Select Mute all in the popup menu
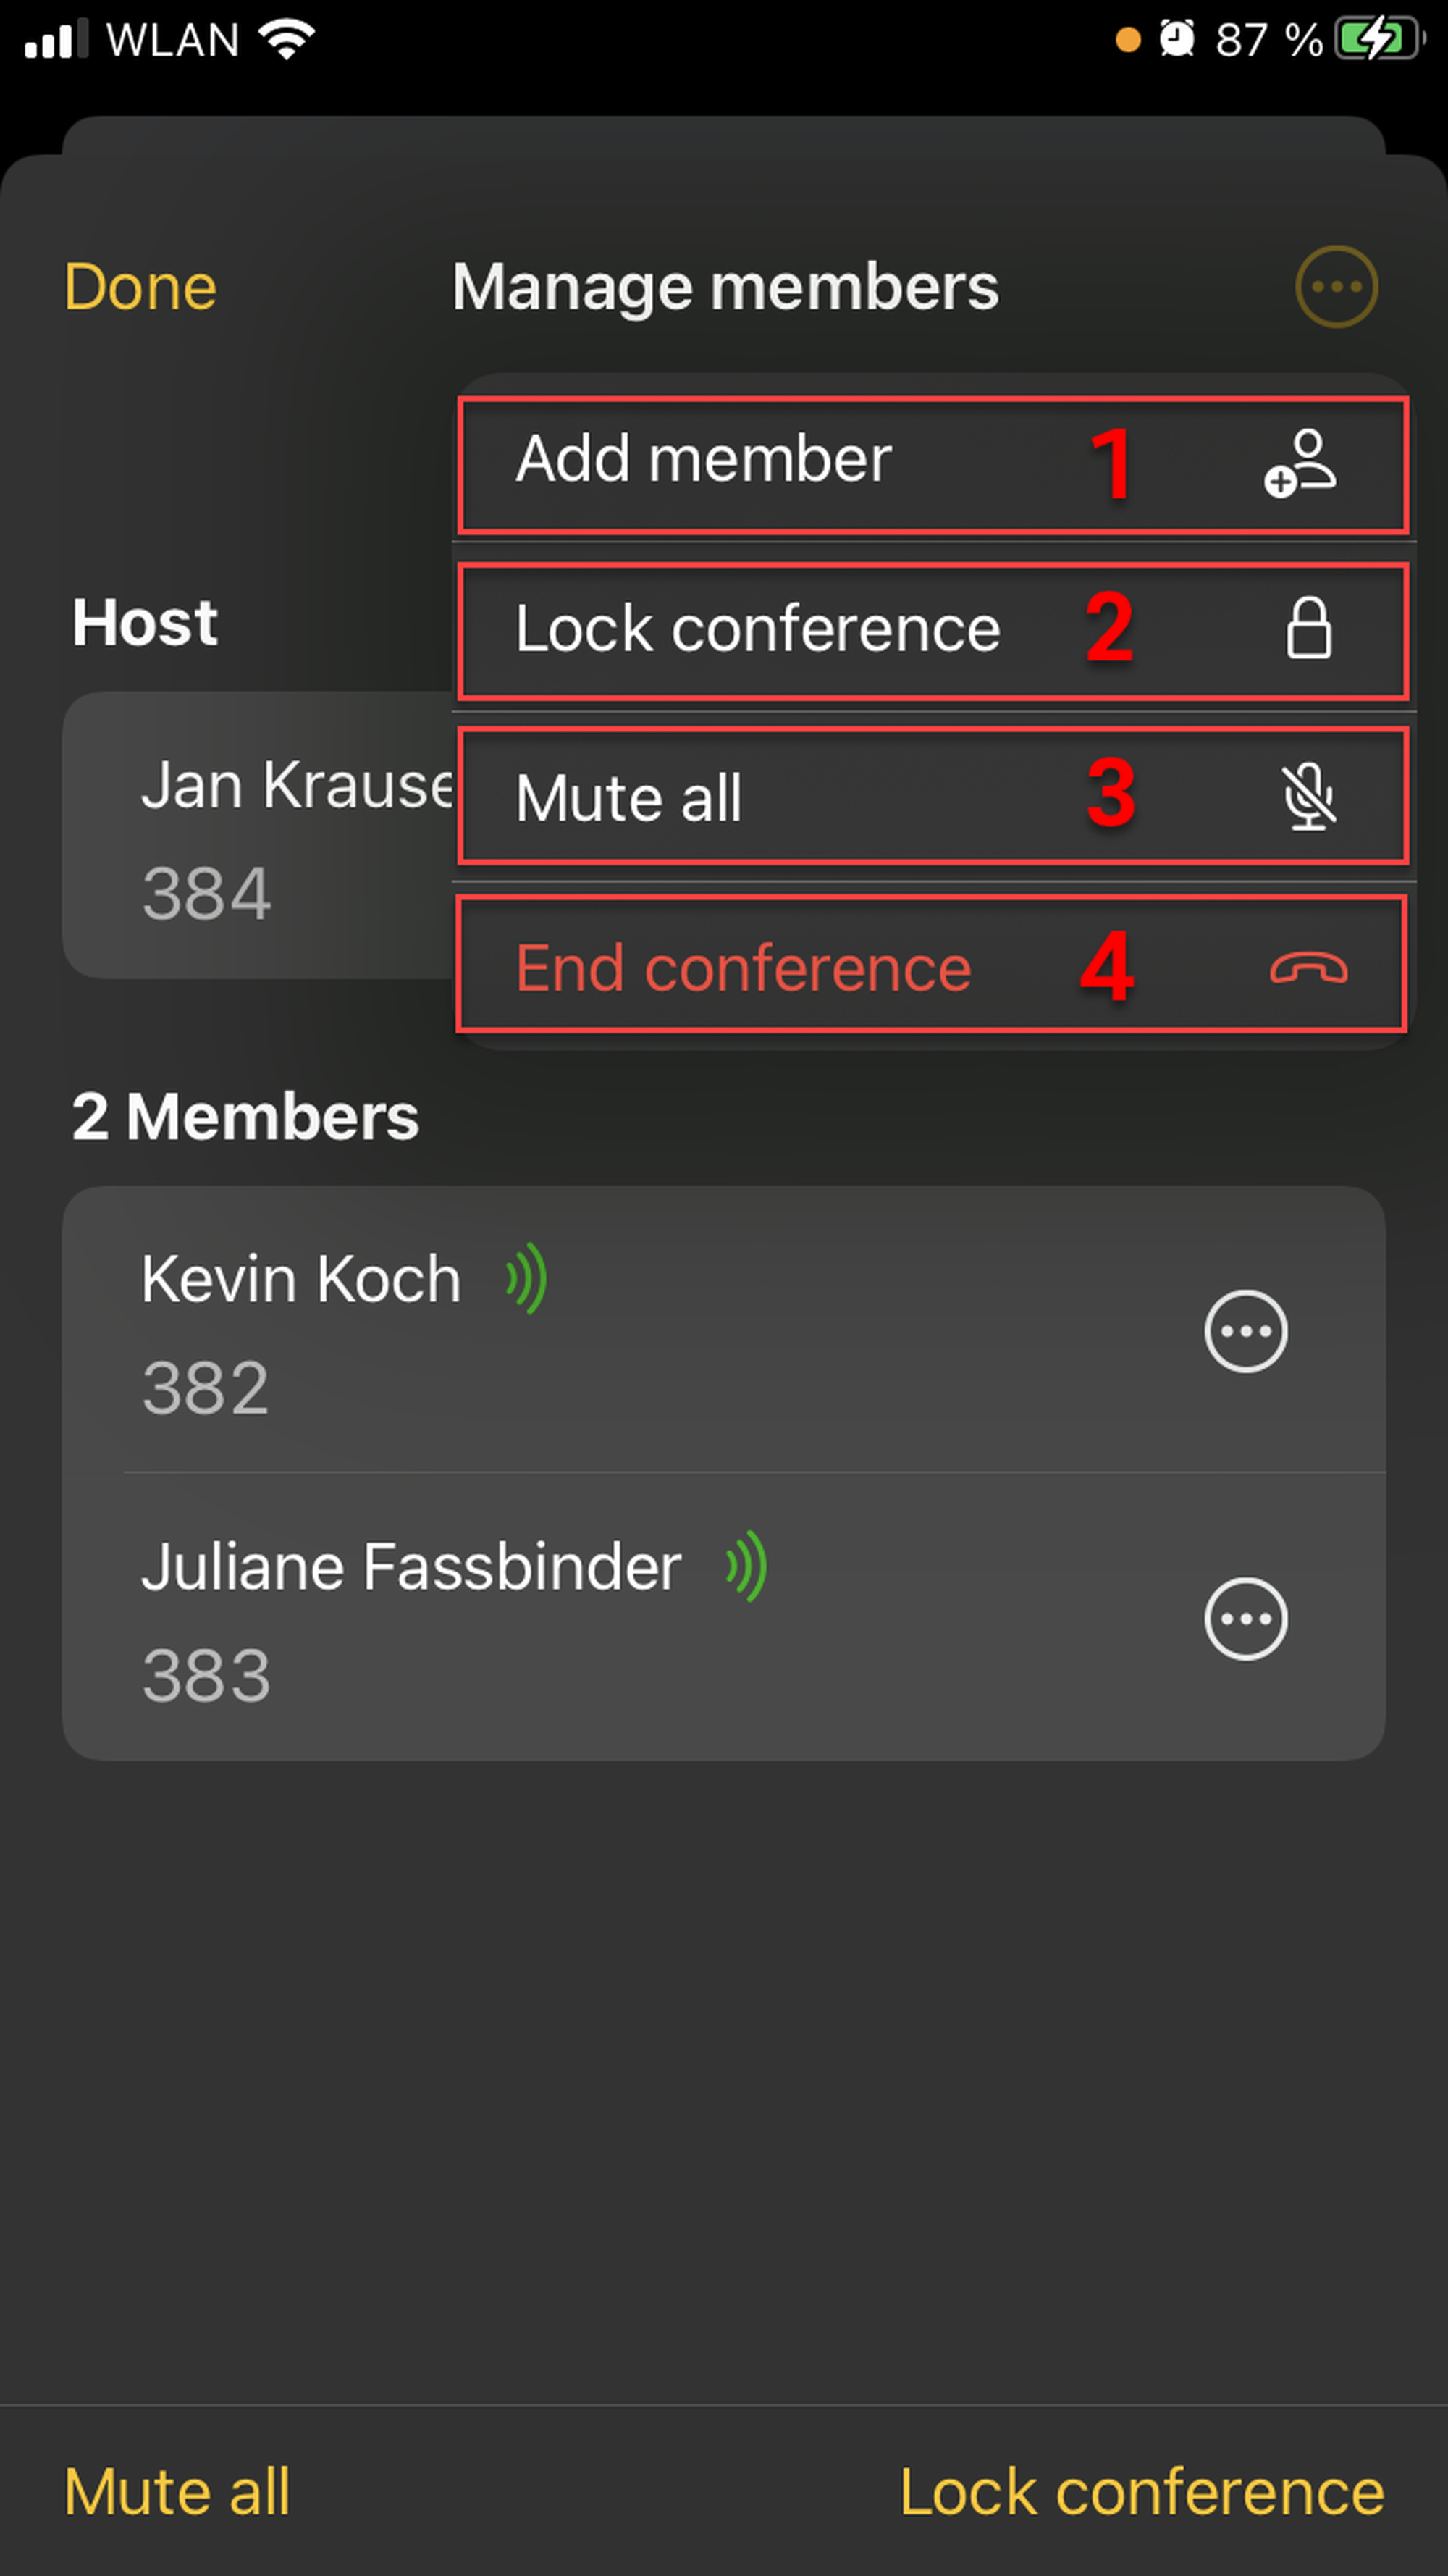Viewport: 1448px width, 2576px height. click(x=629, y=799)
